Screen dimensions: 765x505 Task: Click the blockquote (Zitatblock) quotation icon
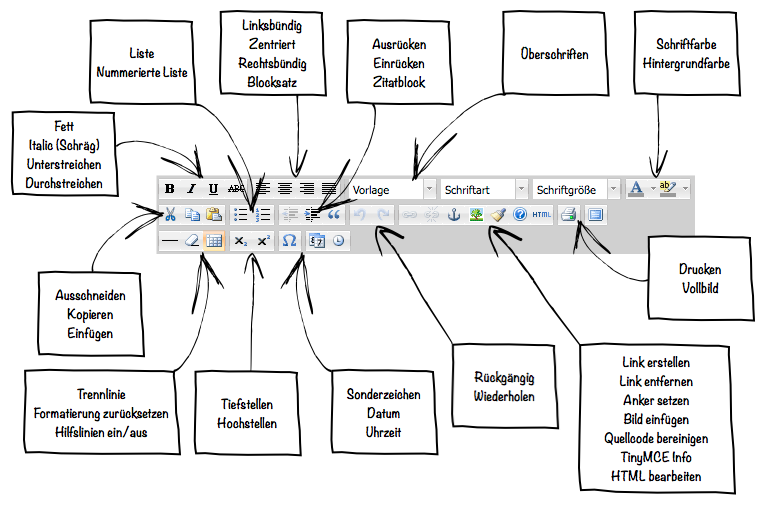pos(334,214)
